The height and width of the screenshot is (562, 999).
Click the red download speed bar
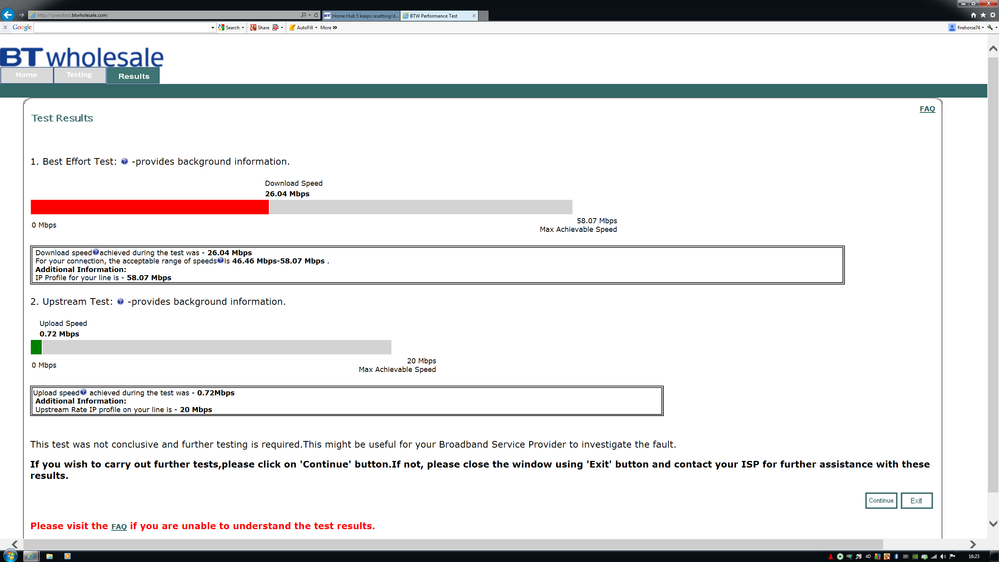pos(150,207)
